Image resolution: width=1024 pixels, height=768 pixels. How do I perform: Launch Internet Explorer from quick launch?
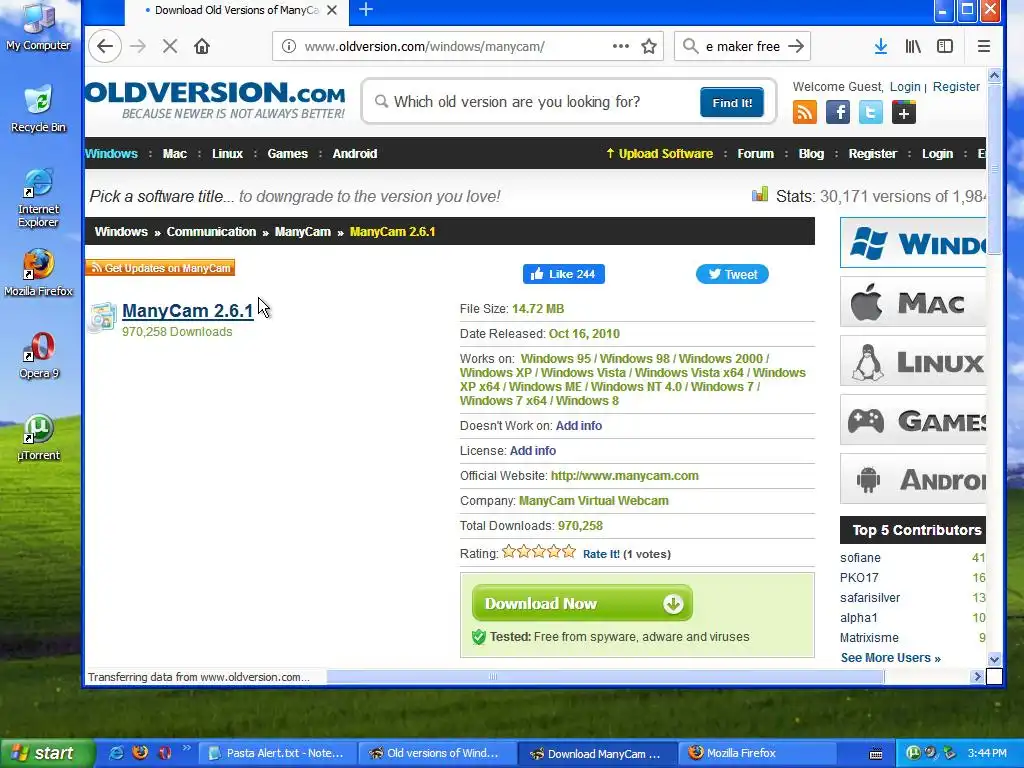tap(116, 753)
